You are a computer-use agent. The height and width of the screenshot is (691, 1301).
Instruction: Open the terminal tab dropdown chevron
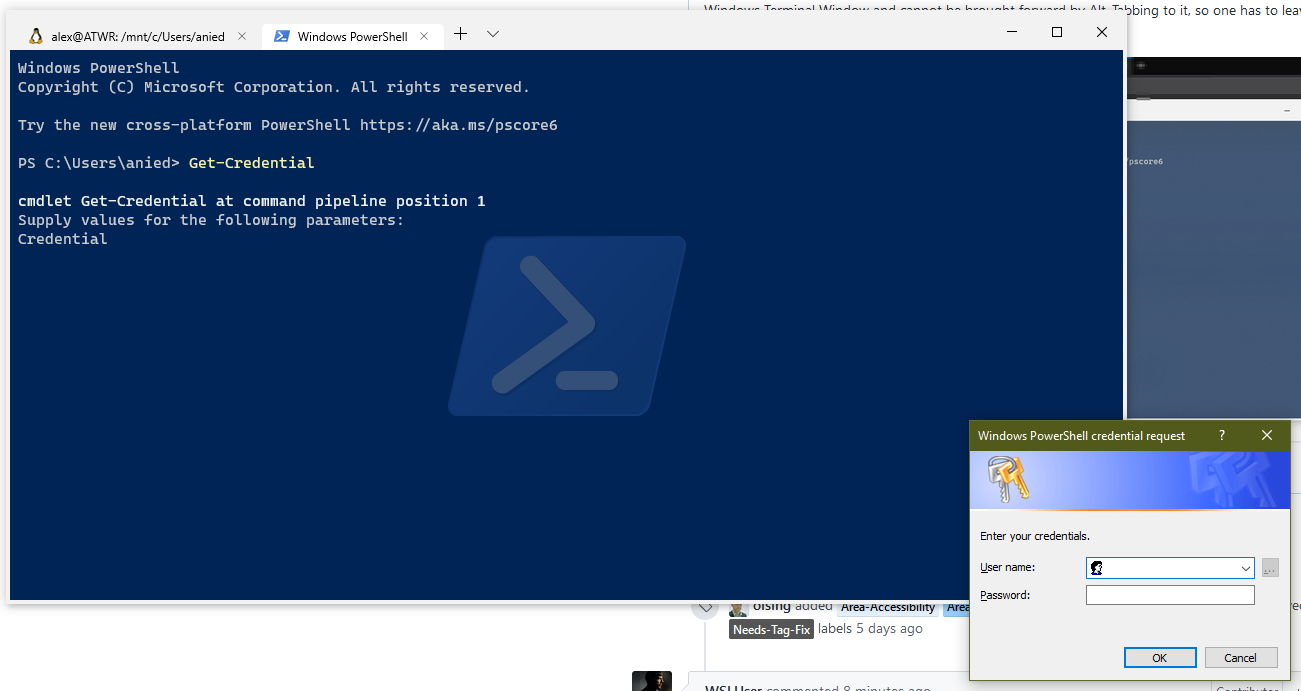[492, 33]
